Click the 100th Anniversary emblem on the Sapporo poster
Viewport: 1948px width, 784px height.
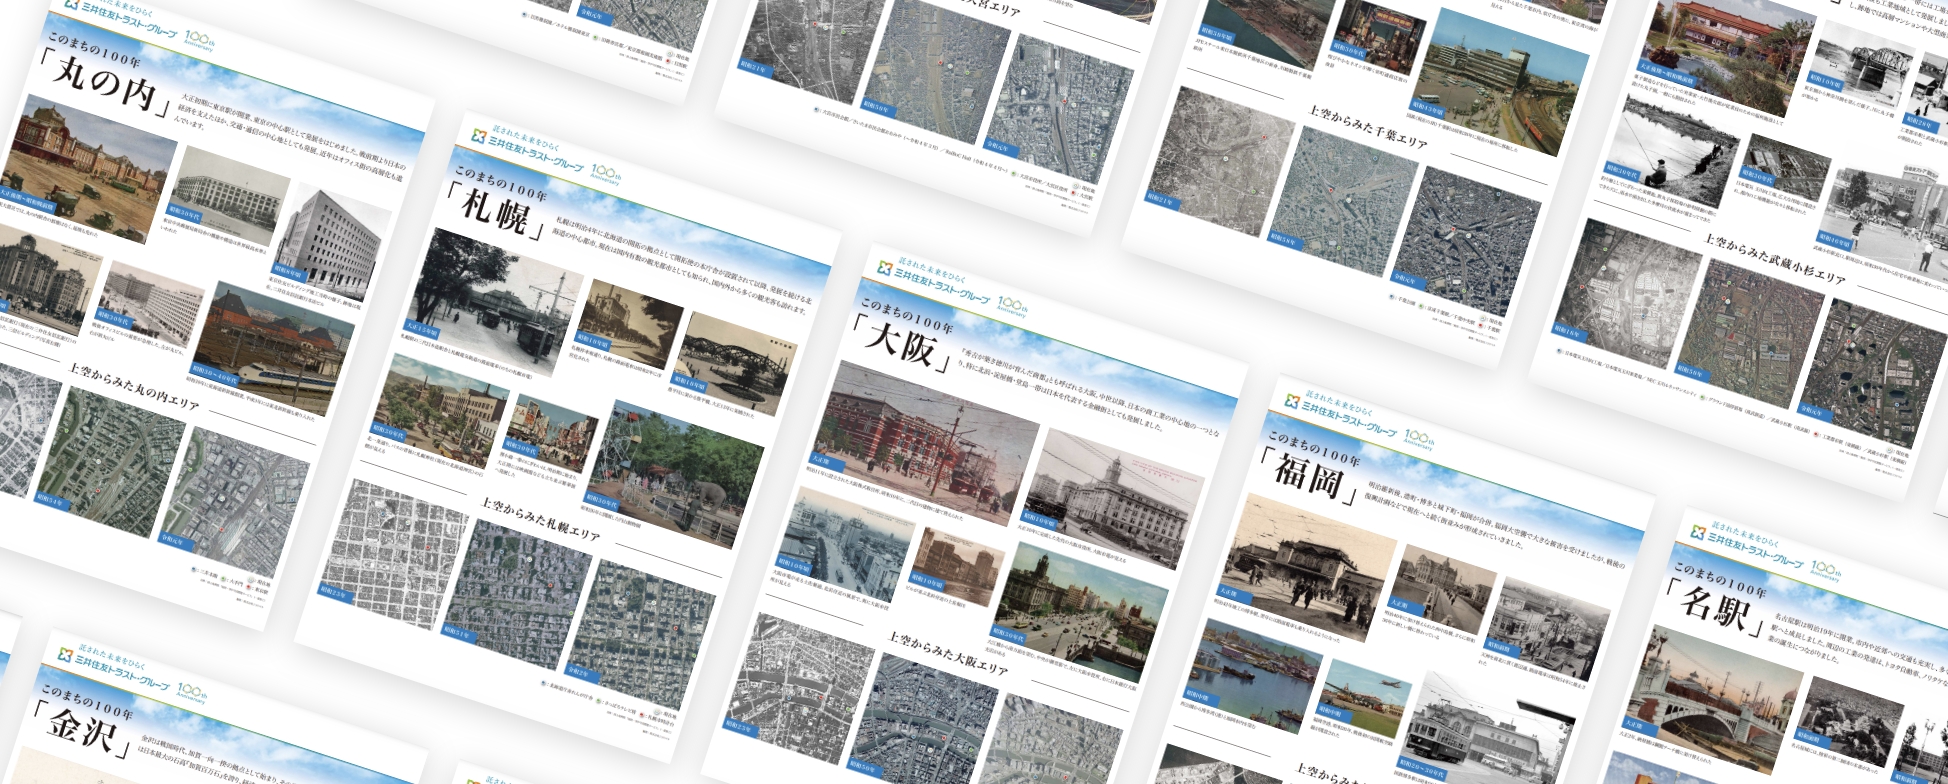[x=607, y=175]
